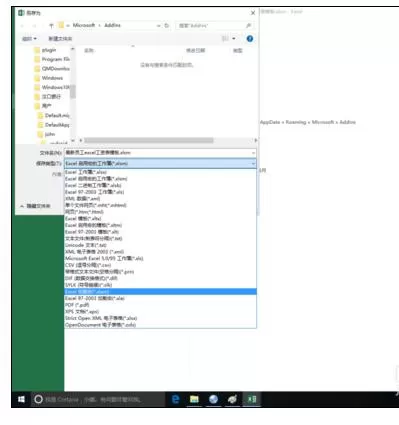
Task: Choose Excel binary workbook (*.xlsb) format
Action: coord(160,185)
